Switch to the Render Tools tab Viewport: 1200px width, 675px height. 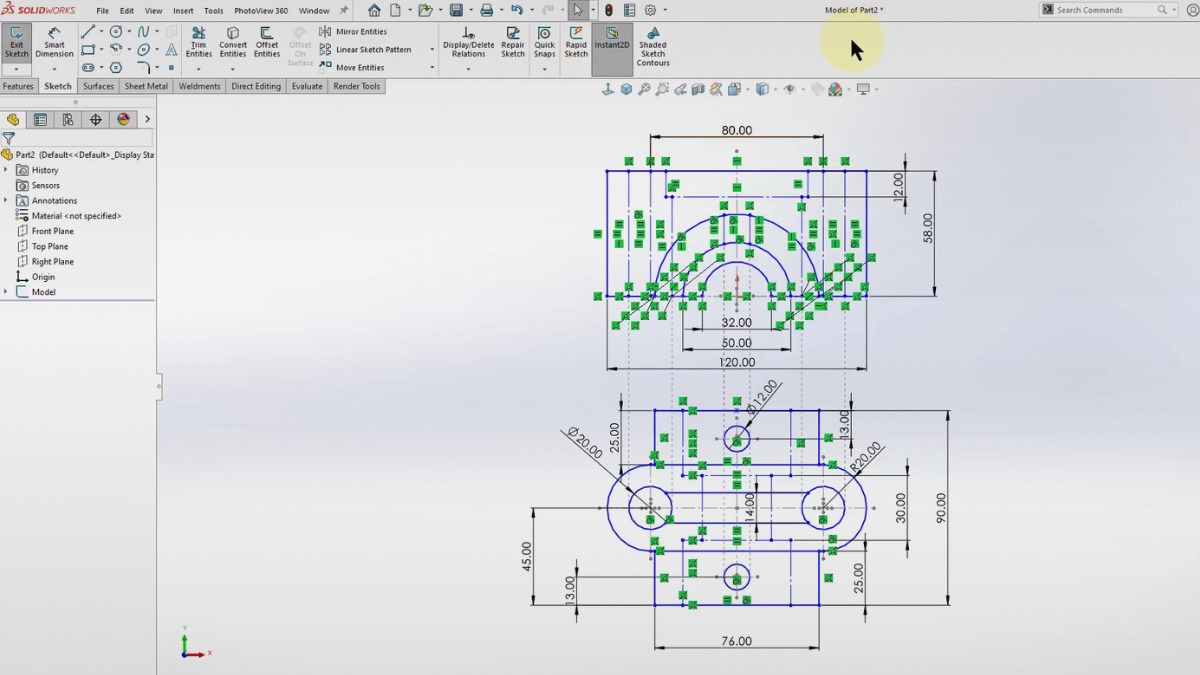click(x=357, y=86)
